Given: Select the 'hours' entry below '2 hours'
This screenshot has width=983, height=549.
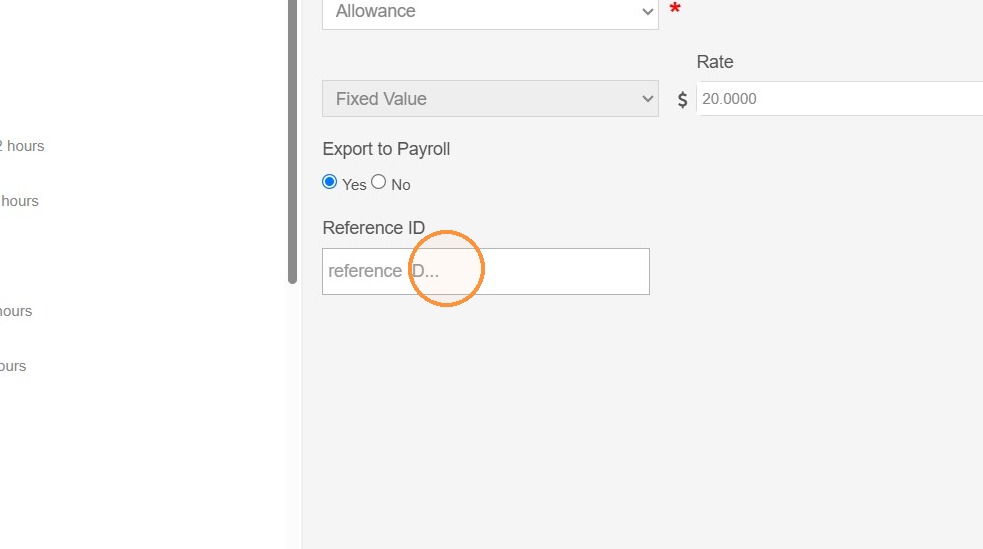Looking at the screenshot, I should pyautogui.click(x=19, y=201).
